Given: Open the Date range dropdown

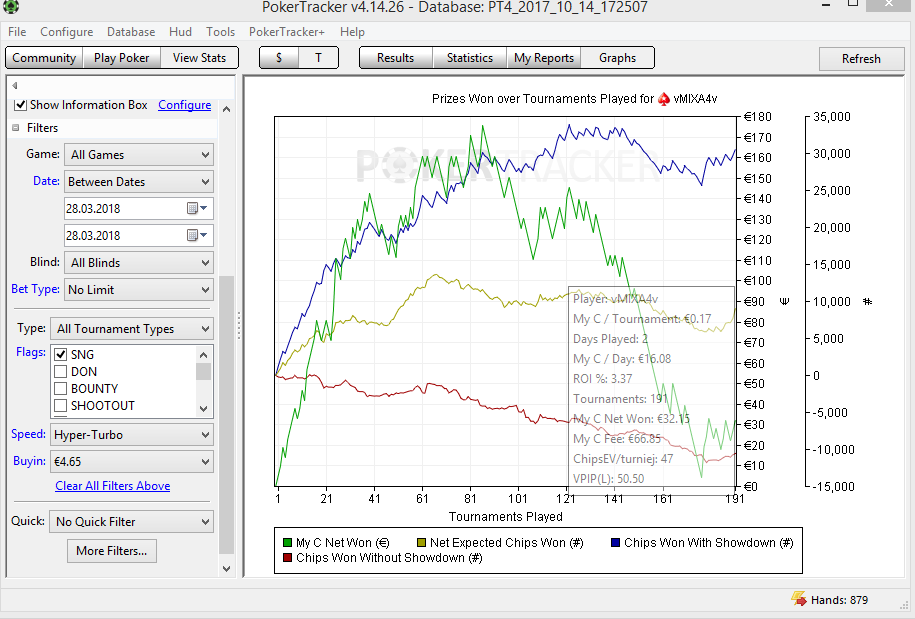Looking at the screenshot, I should [x=139, y=181].
